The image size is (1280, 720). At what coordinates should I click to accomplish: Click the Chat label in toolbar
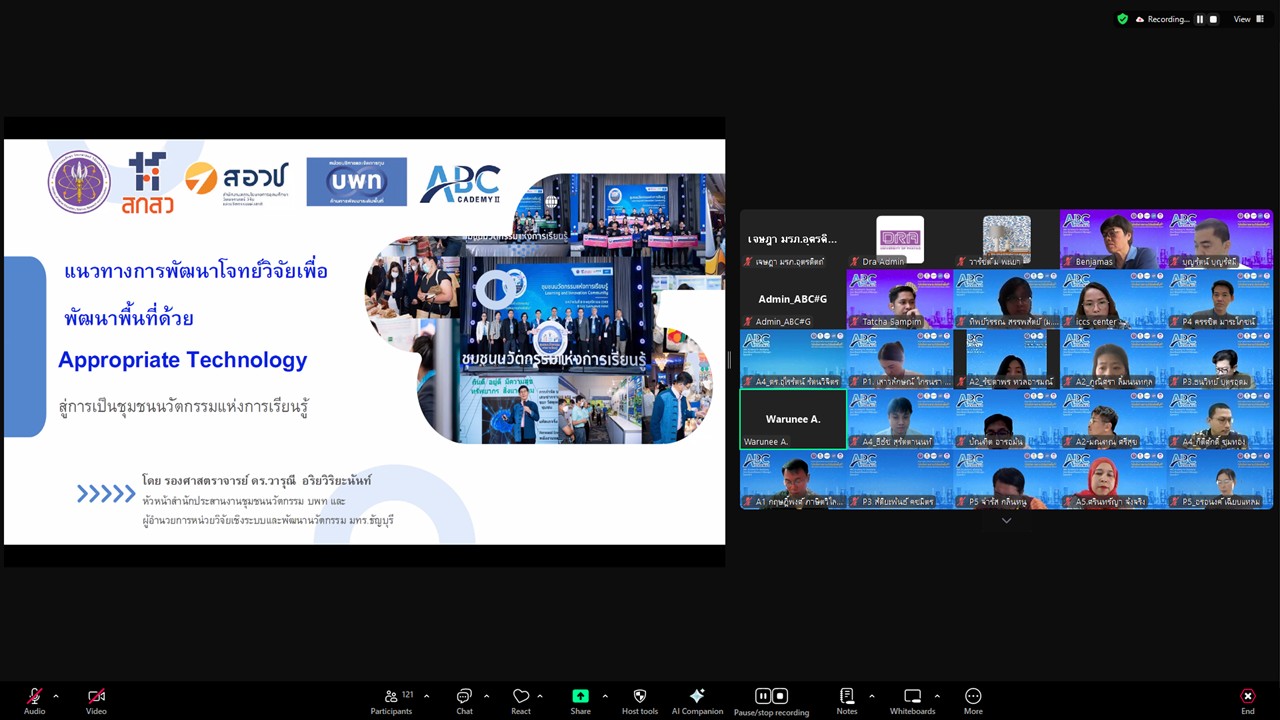[x=464, y=711]
